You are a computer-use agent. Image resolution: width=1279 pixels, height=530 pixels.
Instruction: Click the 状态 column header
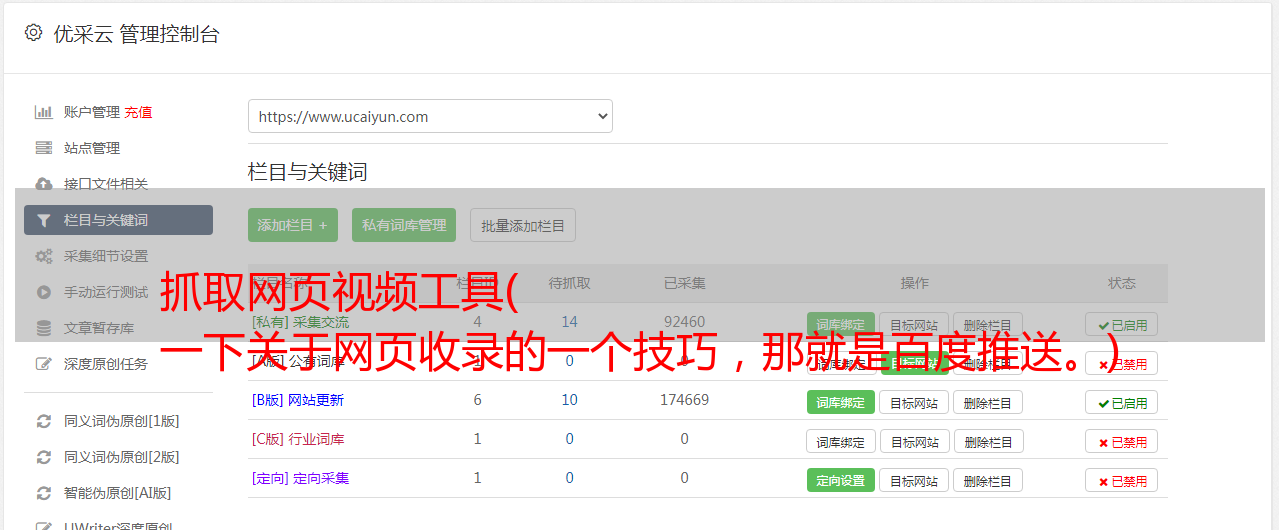1122,283
